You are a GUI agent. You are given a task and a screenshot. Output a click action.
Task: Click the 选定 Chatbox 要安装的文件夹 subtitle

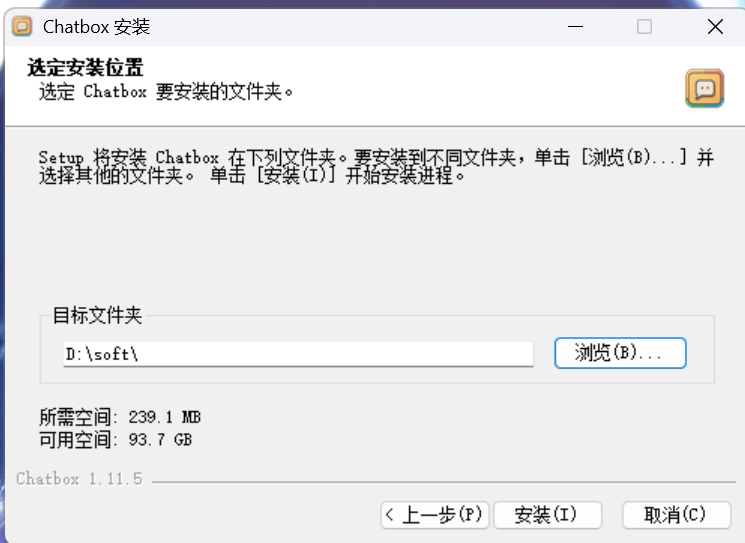click(166, 92)
